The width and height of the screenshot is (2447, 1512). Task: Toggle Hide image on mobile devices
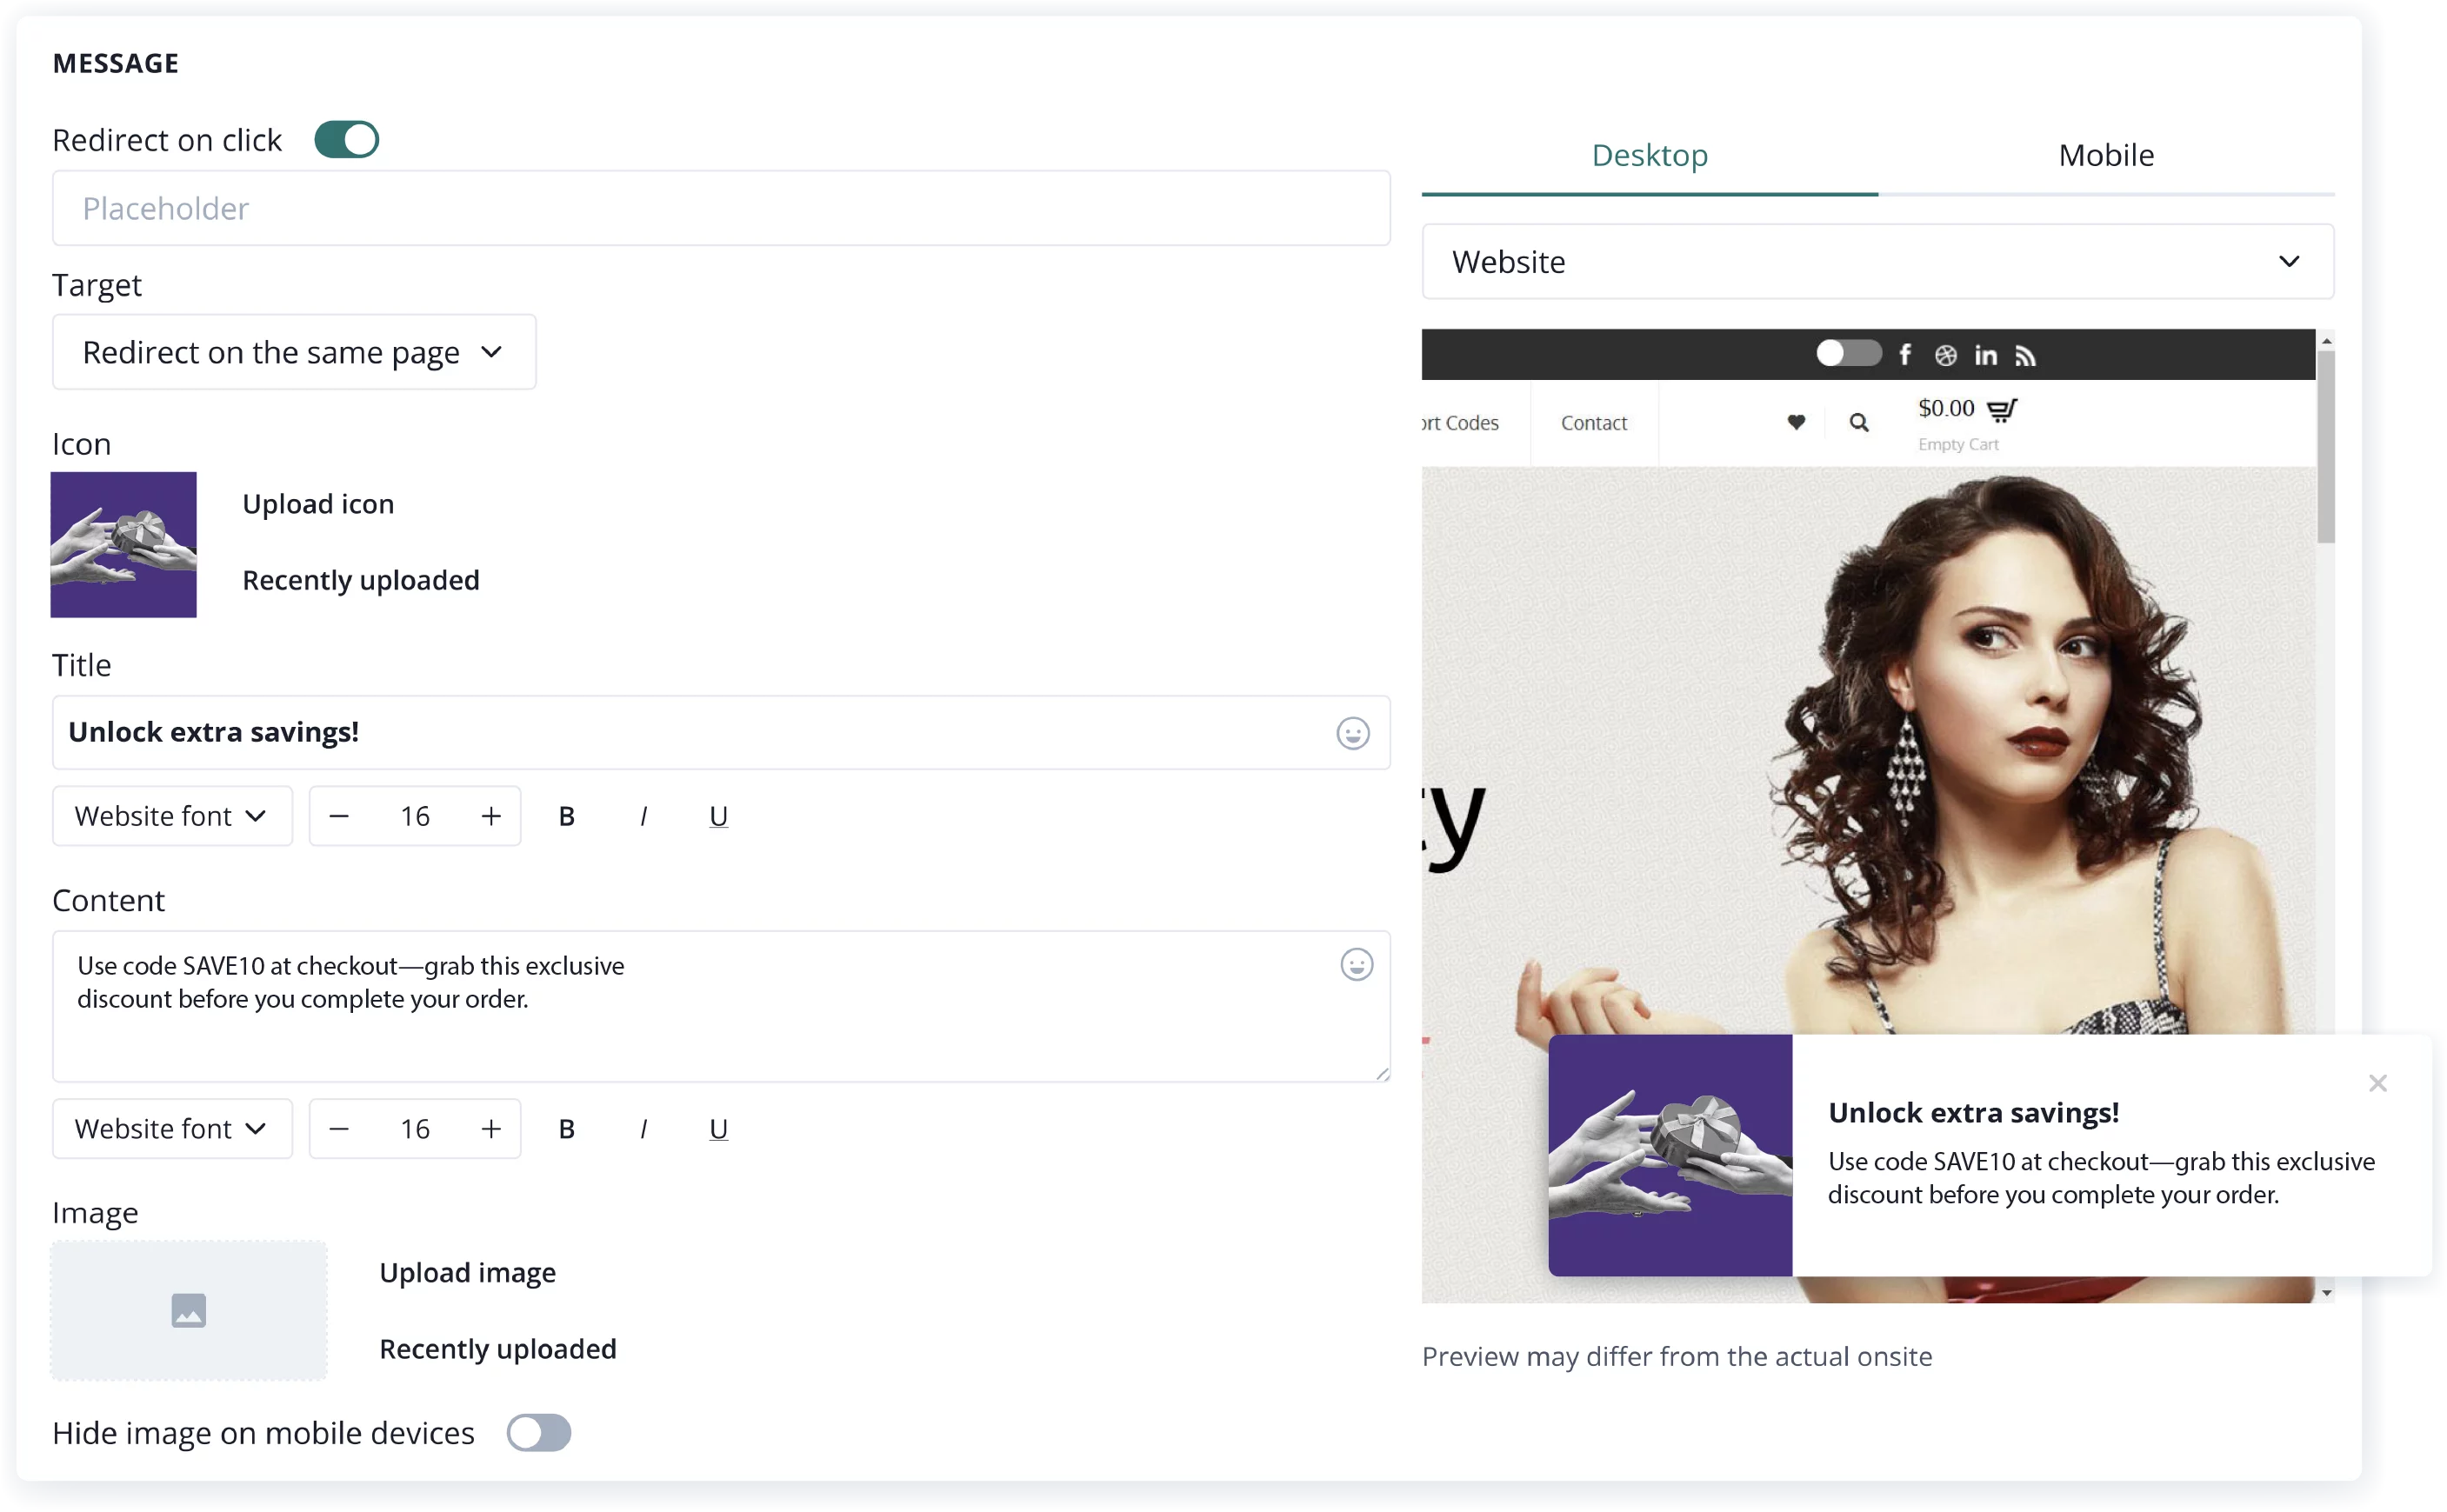coord(538,1433)
